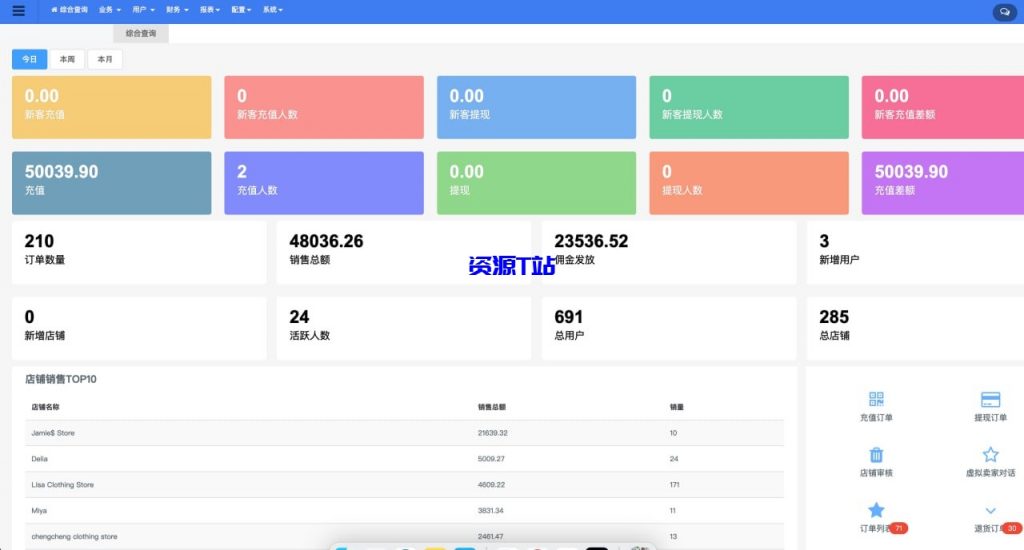This screenshot has height=550, width=1024.
Task: Select the 今日 time filter
Action: (29, 59)
